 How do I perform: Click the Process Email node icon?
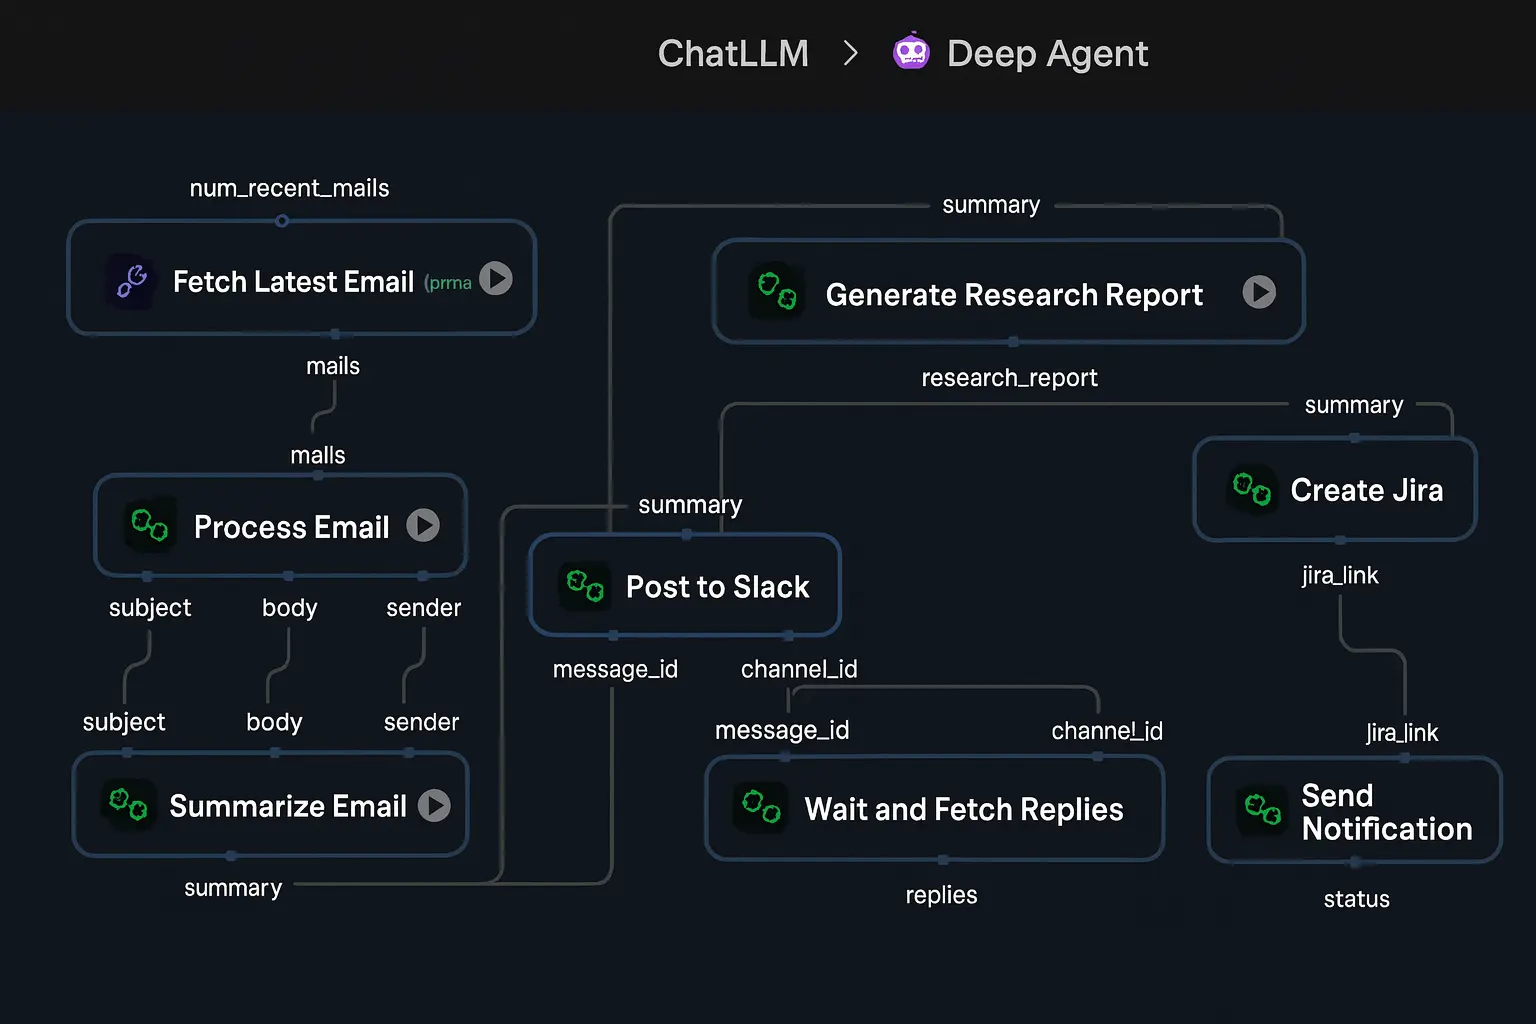pyautogui.click(x=150, y=525)
